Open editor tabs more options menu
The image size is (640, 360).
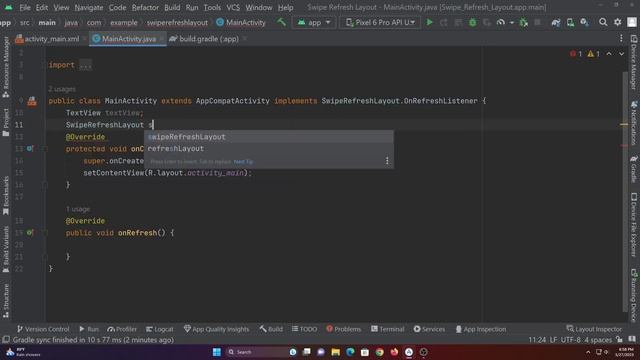[x=621, y=38]
